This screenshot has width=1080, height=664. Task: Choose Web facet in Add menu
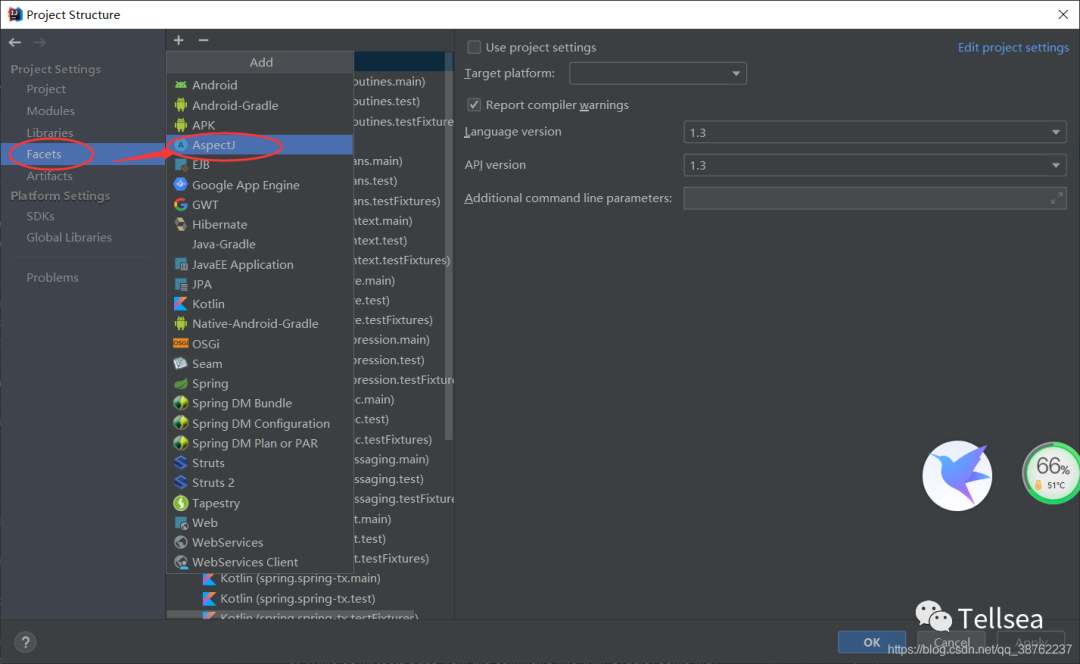click(x=260, y=523)
